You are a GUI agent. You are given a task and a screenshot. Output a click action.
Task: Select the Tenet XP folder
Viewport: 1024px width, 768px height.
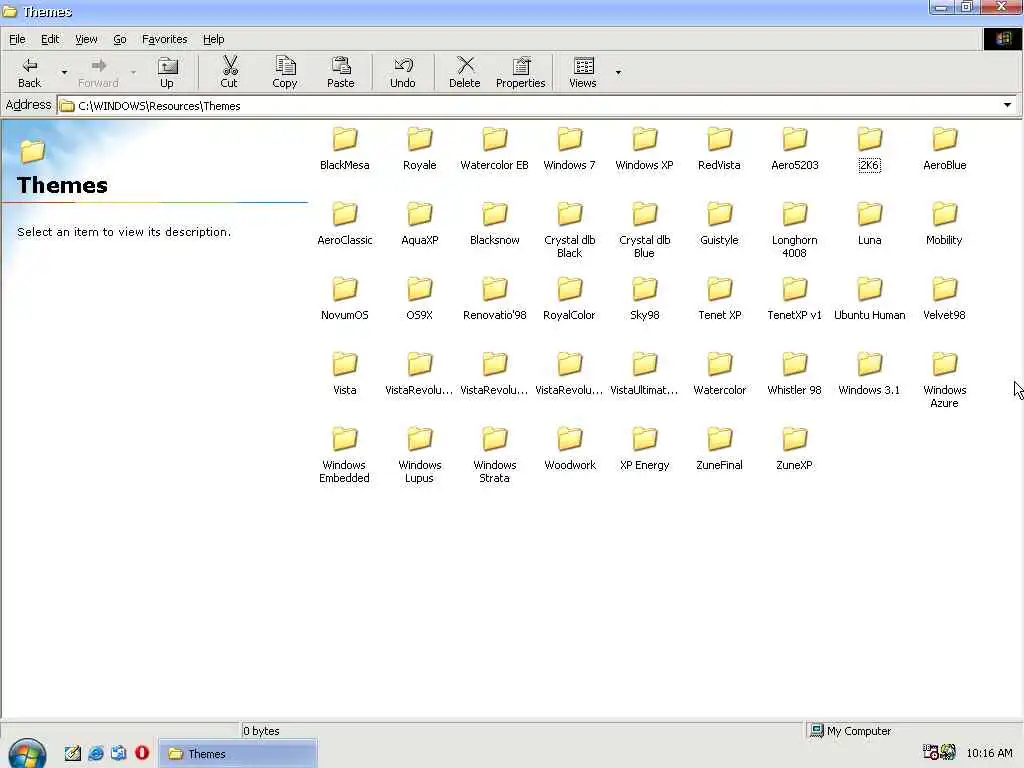coord(719,300)
